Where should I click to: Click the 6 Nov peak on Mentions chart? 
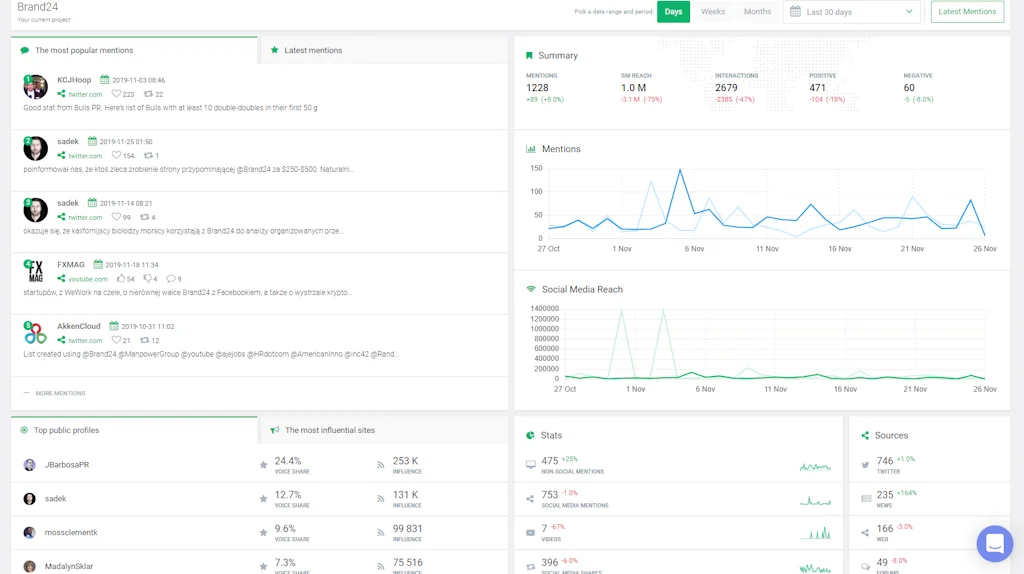tap(680, 171)
